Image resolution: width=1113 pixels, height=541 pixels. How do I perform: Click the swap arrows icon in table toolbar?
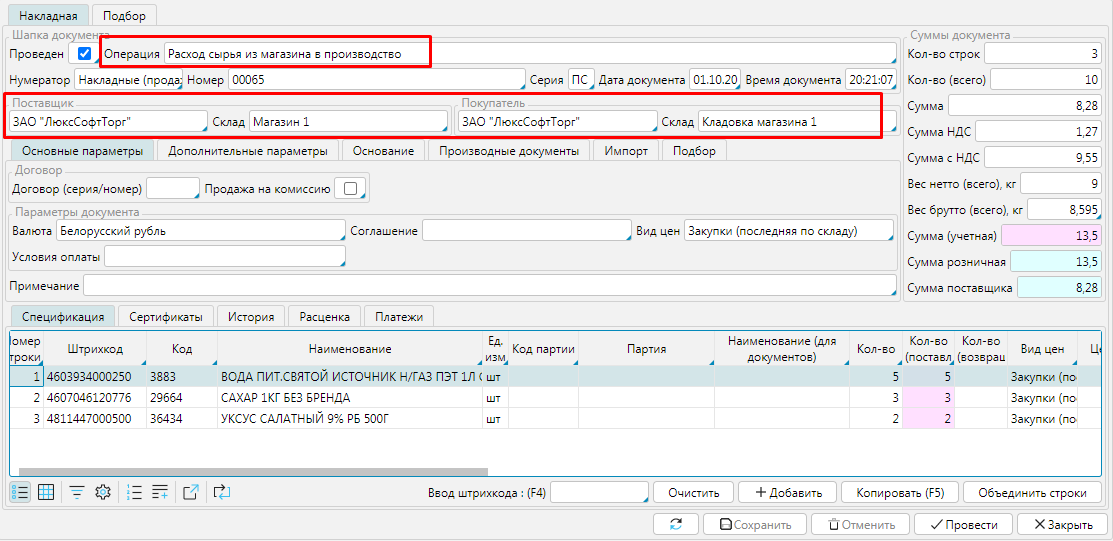221,492
